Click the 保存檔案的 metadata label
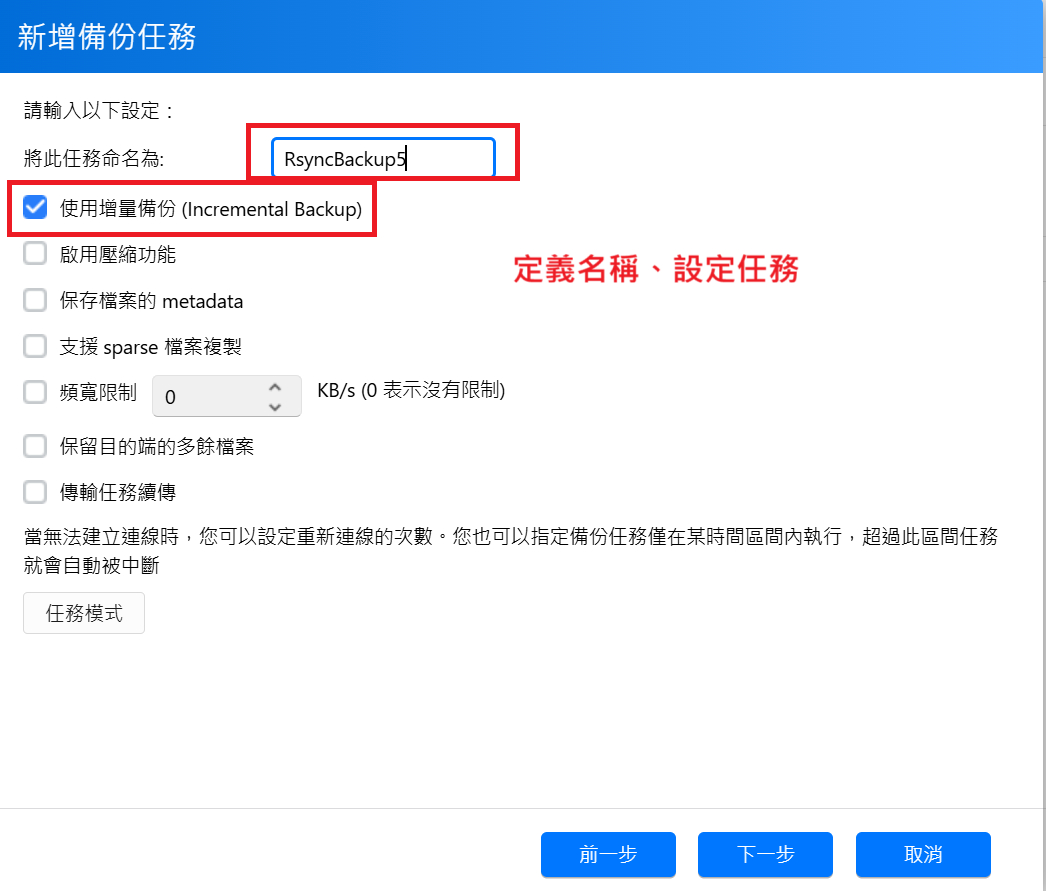The image size is (1046, 891). pyautogui.click(x=151, y=301)
